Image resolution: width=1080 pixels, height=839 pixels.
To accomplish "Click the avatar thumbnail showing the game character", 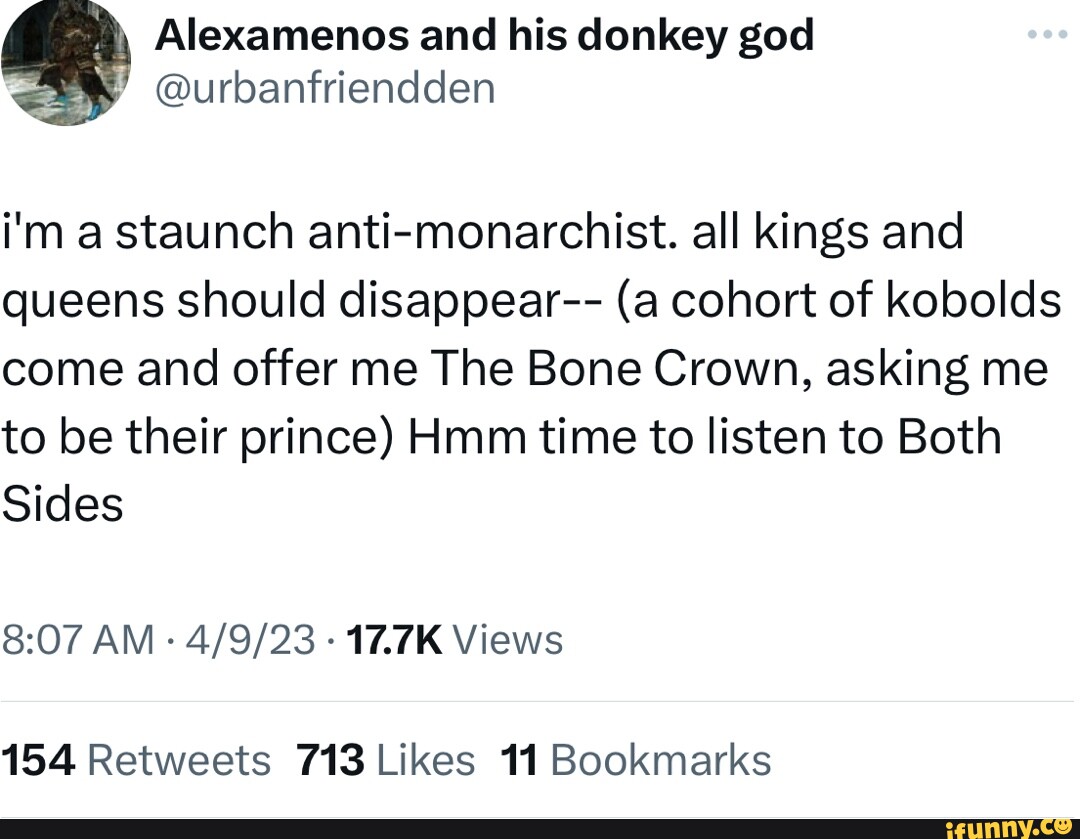I will tap(65, 62).
